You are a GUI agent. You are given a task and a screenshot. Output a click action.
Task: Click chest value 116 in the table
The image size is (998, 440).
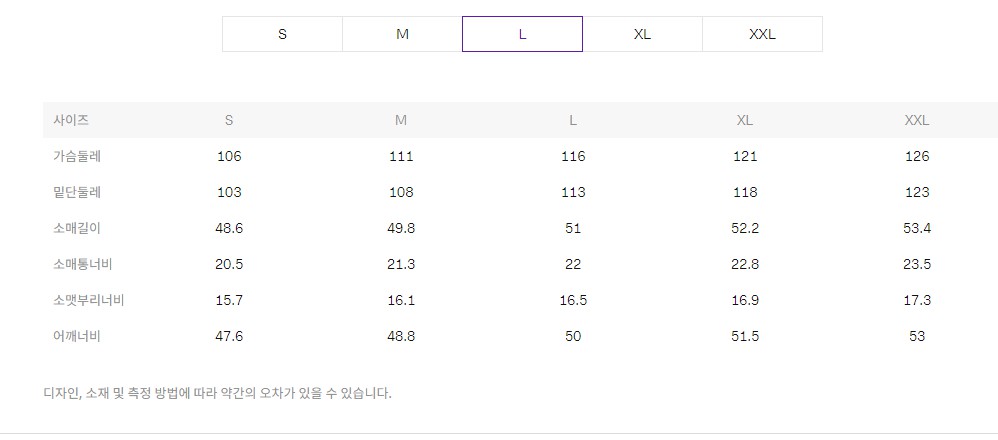[573, 156]
